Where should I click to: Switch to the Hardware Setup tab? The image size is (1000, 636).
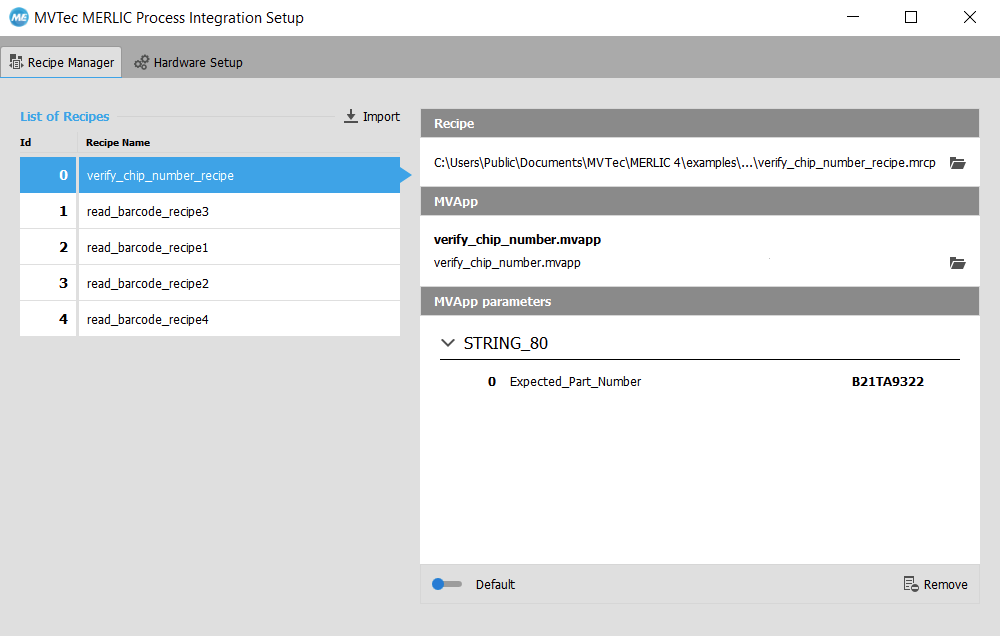coord(188,62)
